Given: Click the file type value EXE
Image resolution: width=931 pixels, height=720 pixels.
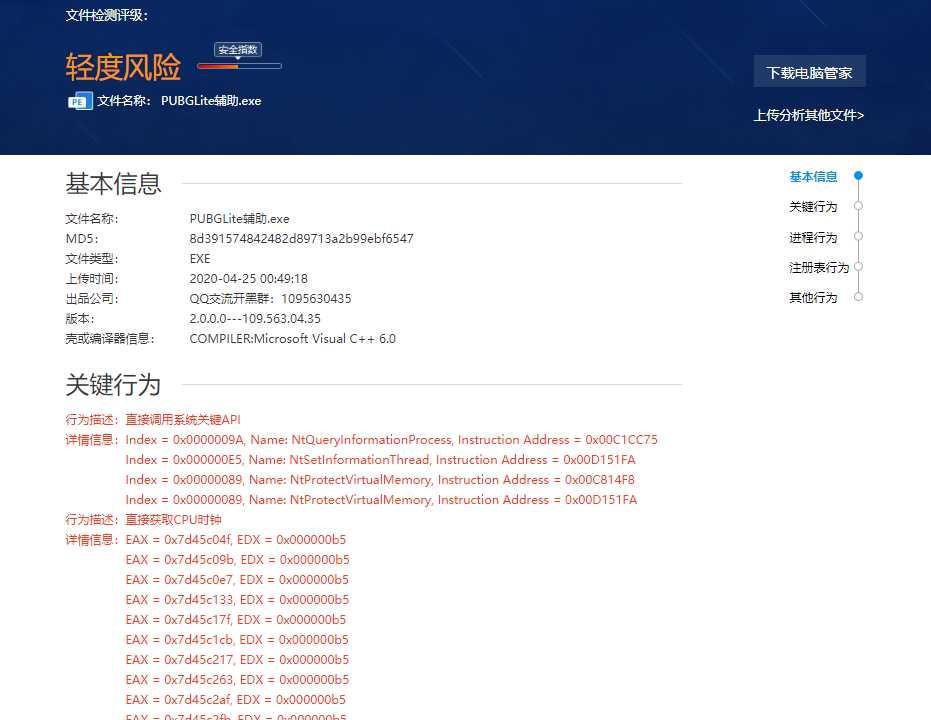Looking at the screenshot, I should pyautogui.click(x=200, y=259).
